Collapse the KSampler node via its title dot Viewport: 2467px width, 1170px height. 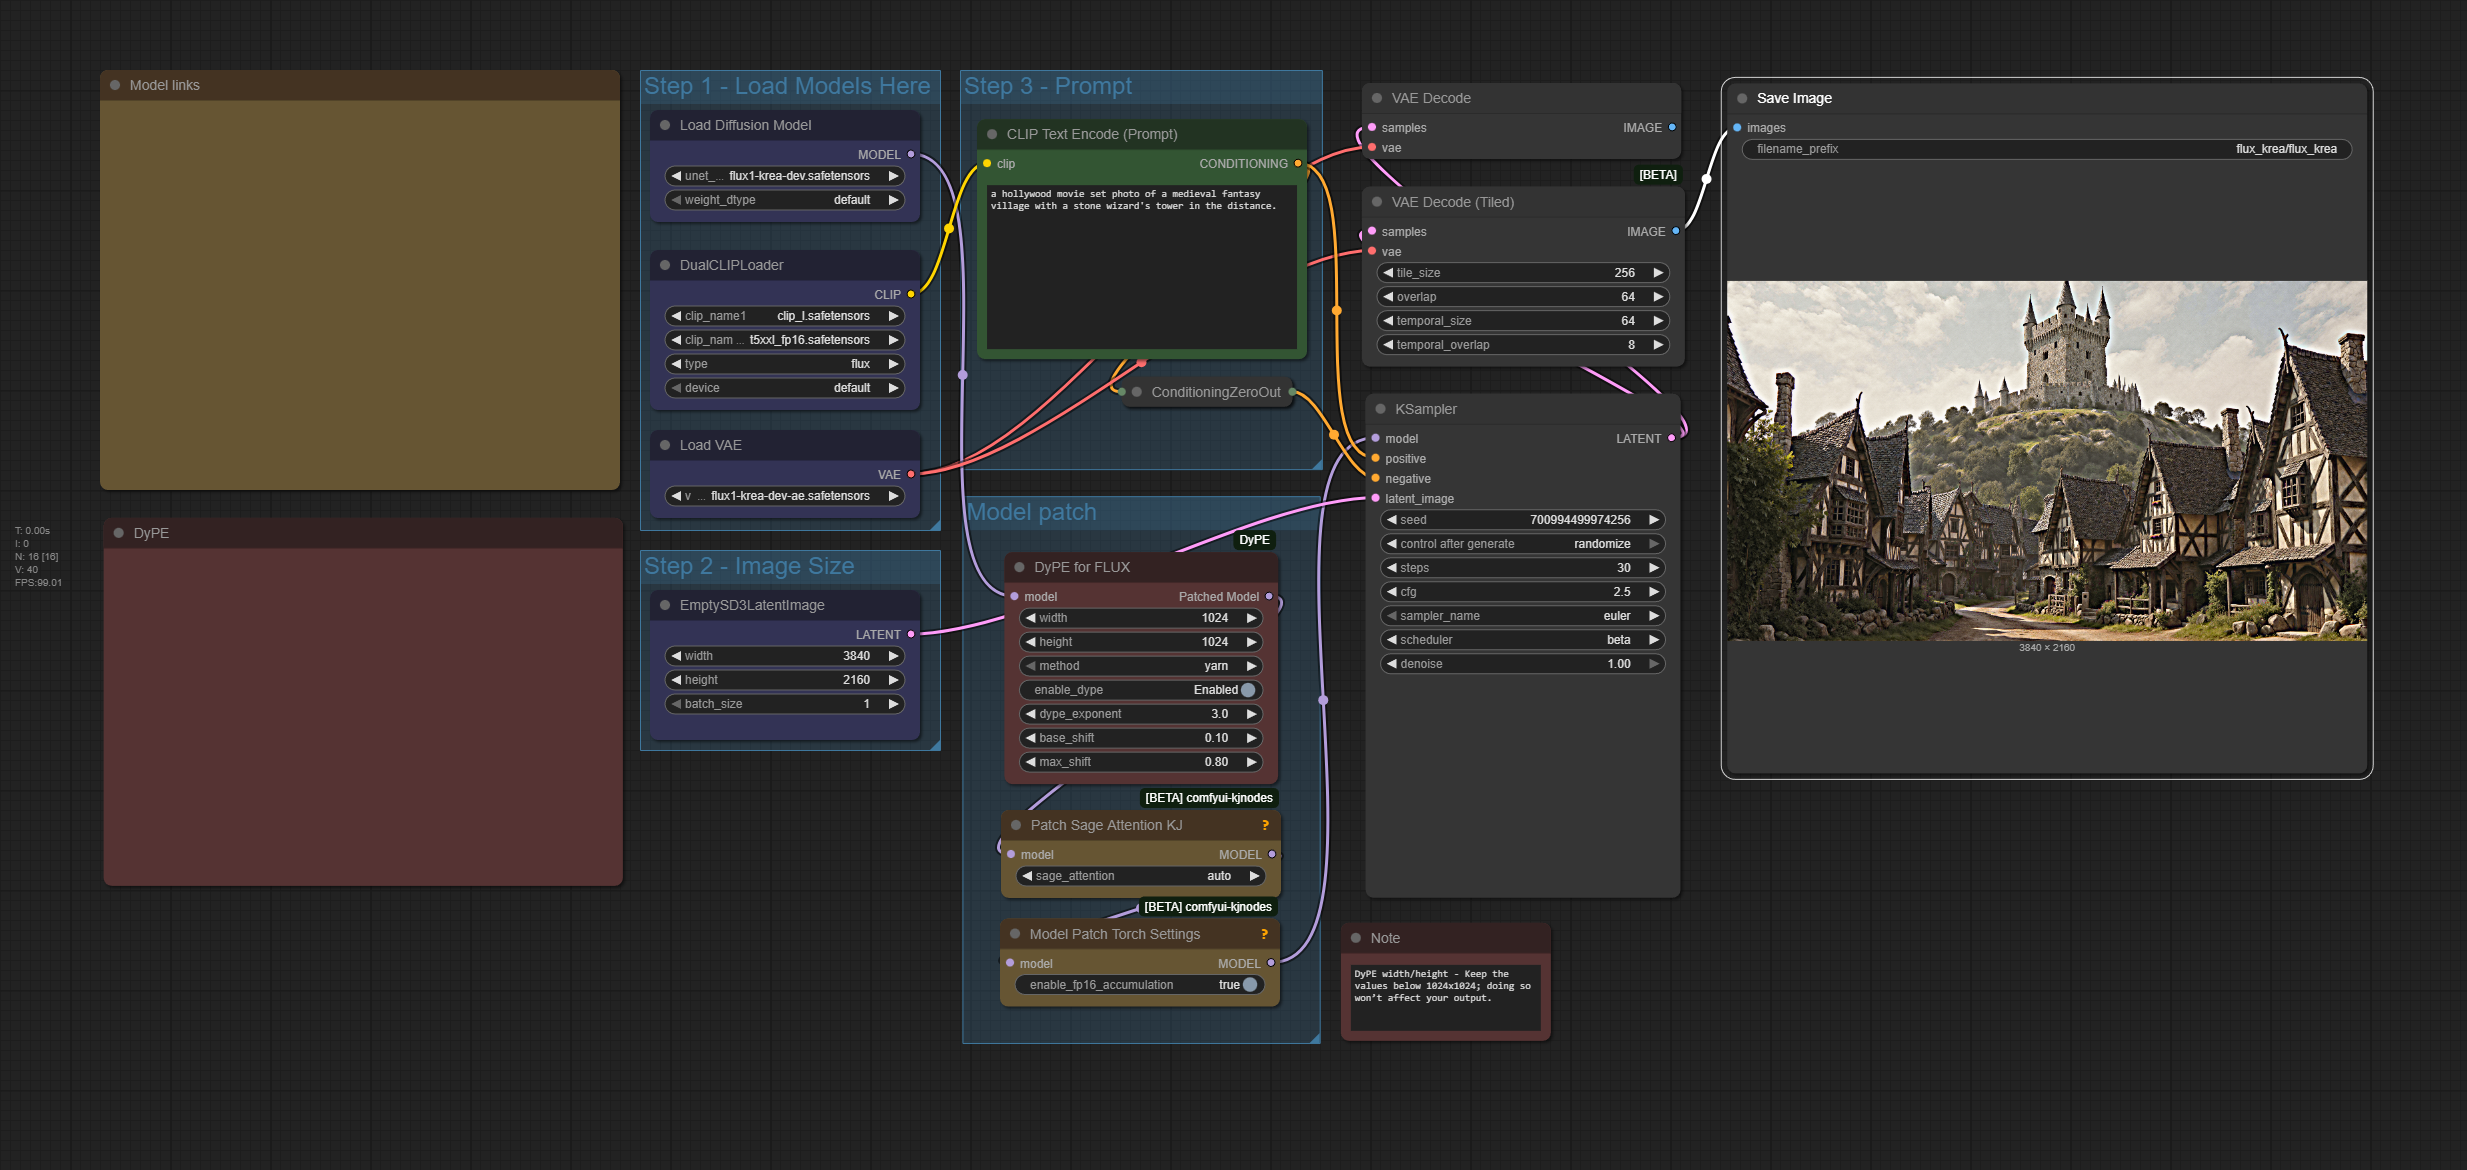pyautogui.click(x=1380, y=409)
